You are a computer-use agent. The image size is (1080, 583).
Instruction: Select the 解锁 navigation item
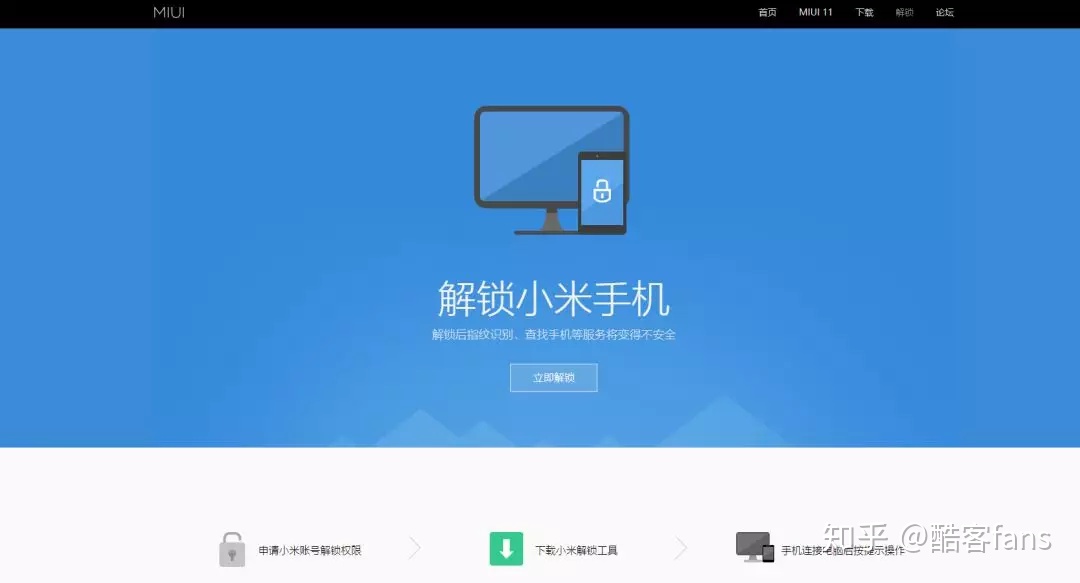[x=904, y=12]
